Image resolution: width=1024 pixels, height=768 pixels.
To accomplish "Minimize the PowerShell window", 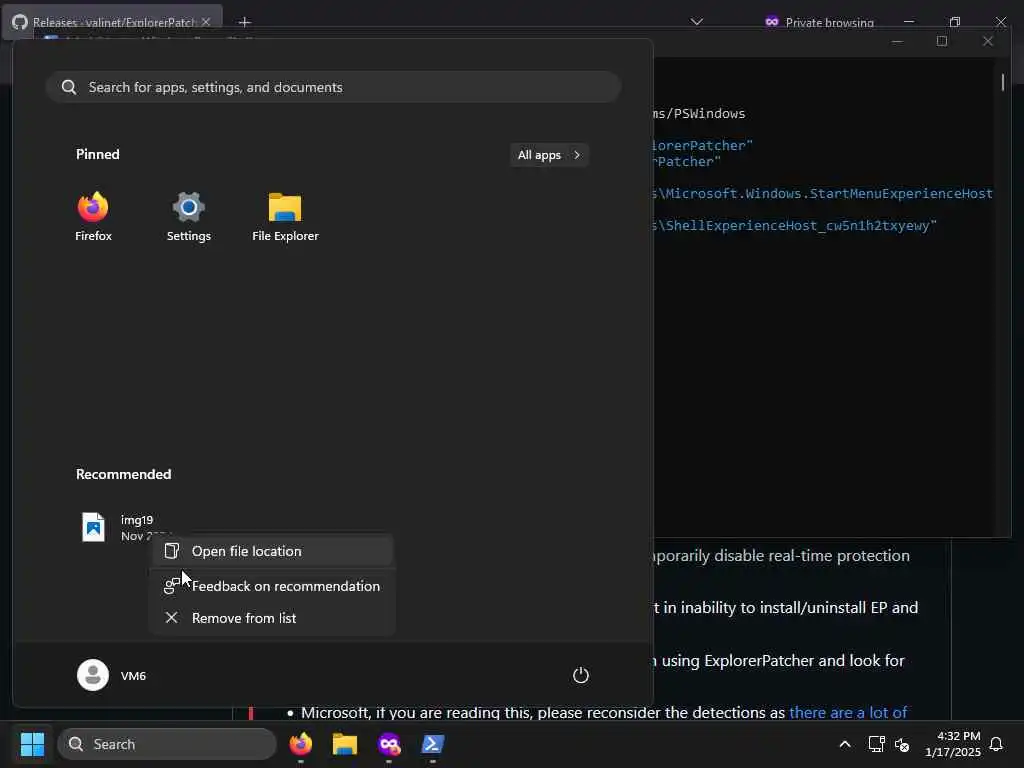I will [897, 41].
